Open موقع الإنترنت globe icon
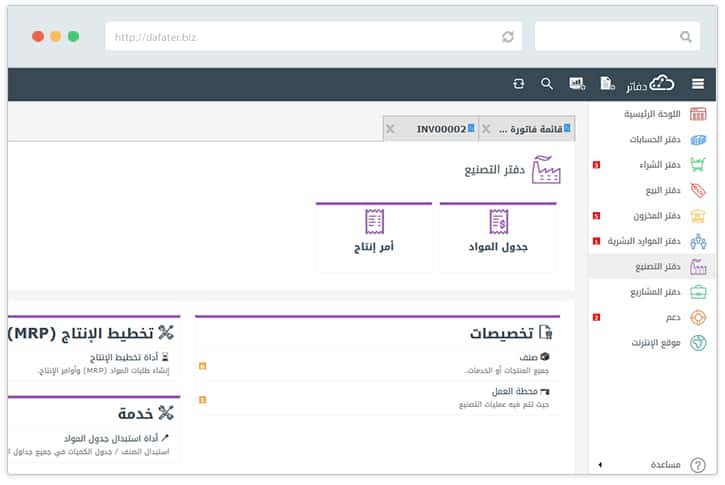Image resolution: width=725 pixels, height=485 pixels. click(698, 343)
